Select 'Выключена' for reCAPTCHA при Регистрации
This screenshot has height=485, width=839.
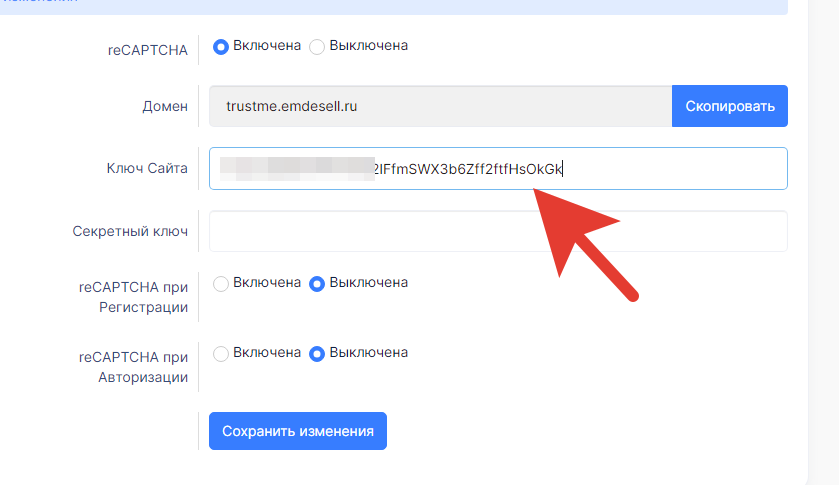coord(318,283)
